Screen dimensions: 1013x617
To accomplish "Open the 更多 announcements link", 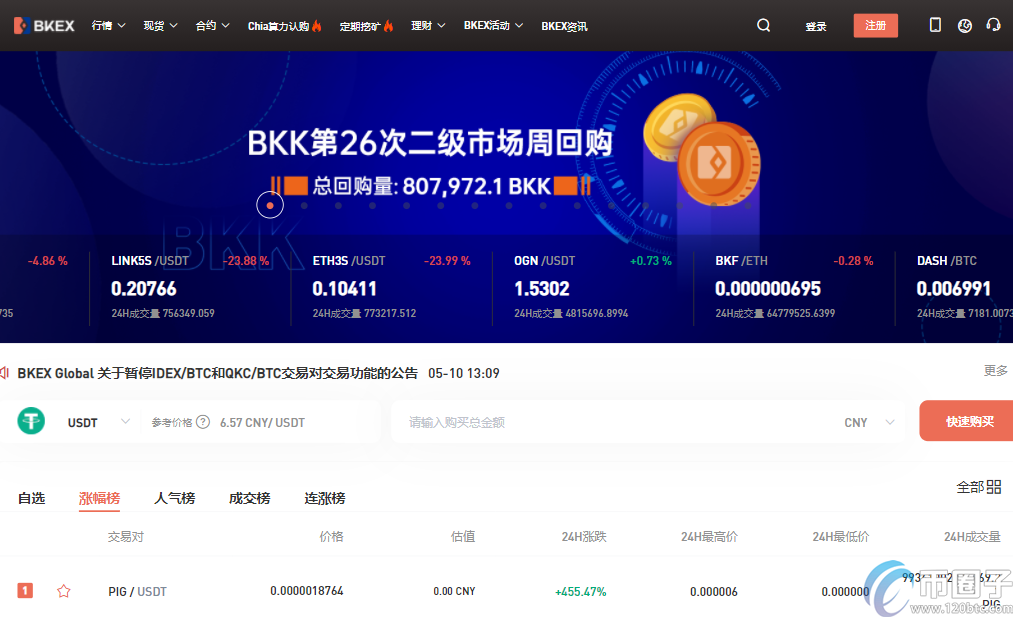I will (x=995, y=371).
